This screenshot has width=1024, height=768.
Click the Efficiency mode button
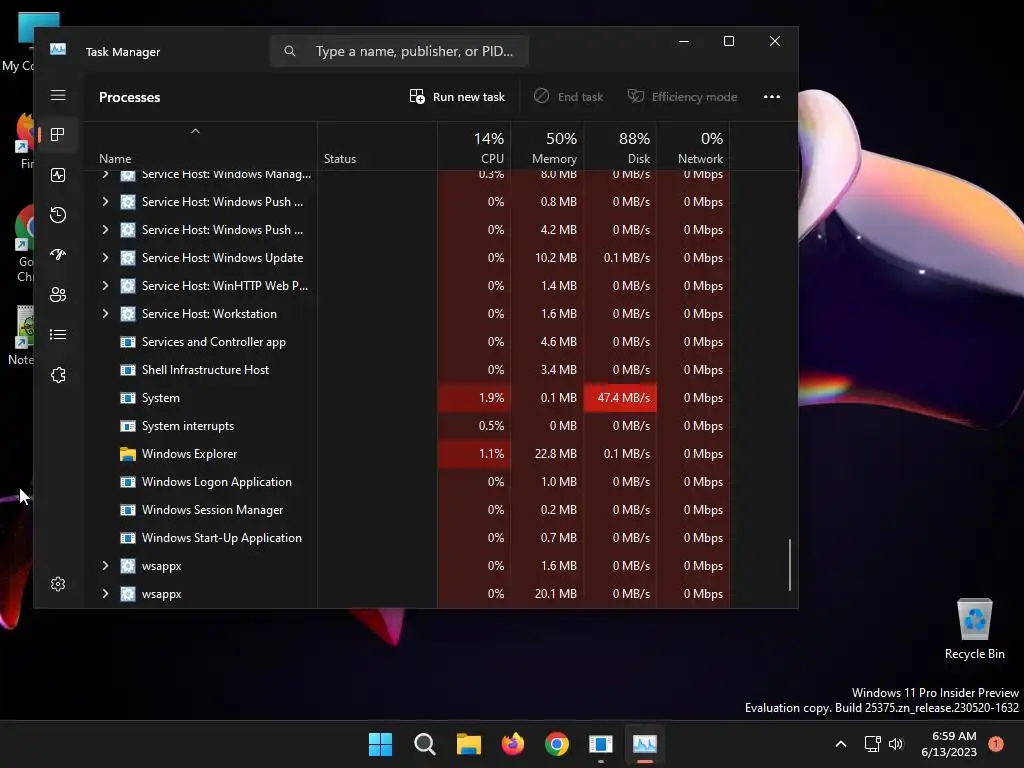pyautogui.click(x=682, y=97)
